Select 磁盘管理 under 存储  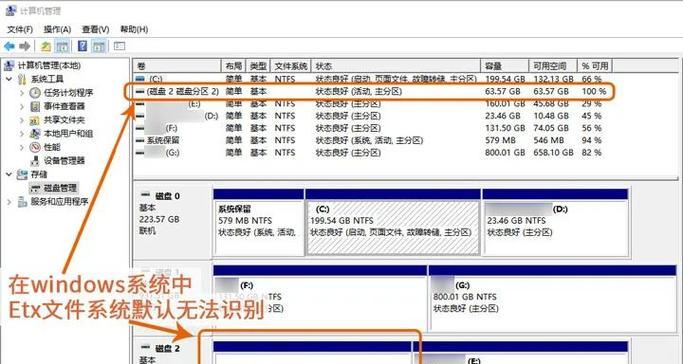click(60, 188)
